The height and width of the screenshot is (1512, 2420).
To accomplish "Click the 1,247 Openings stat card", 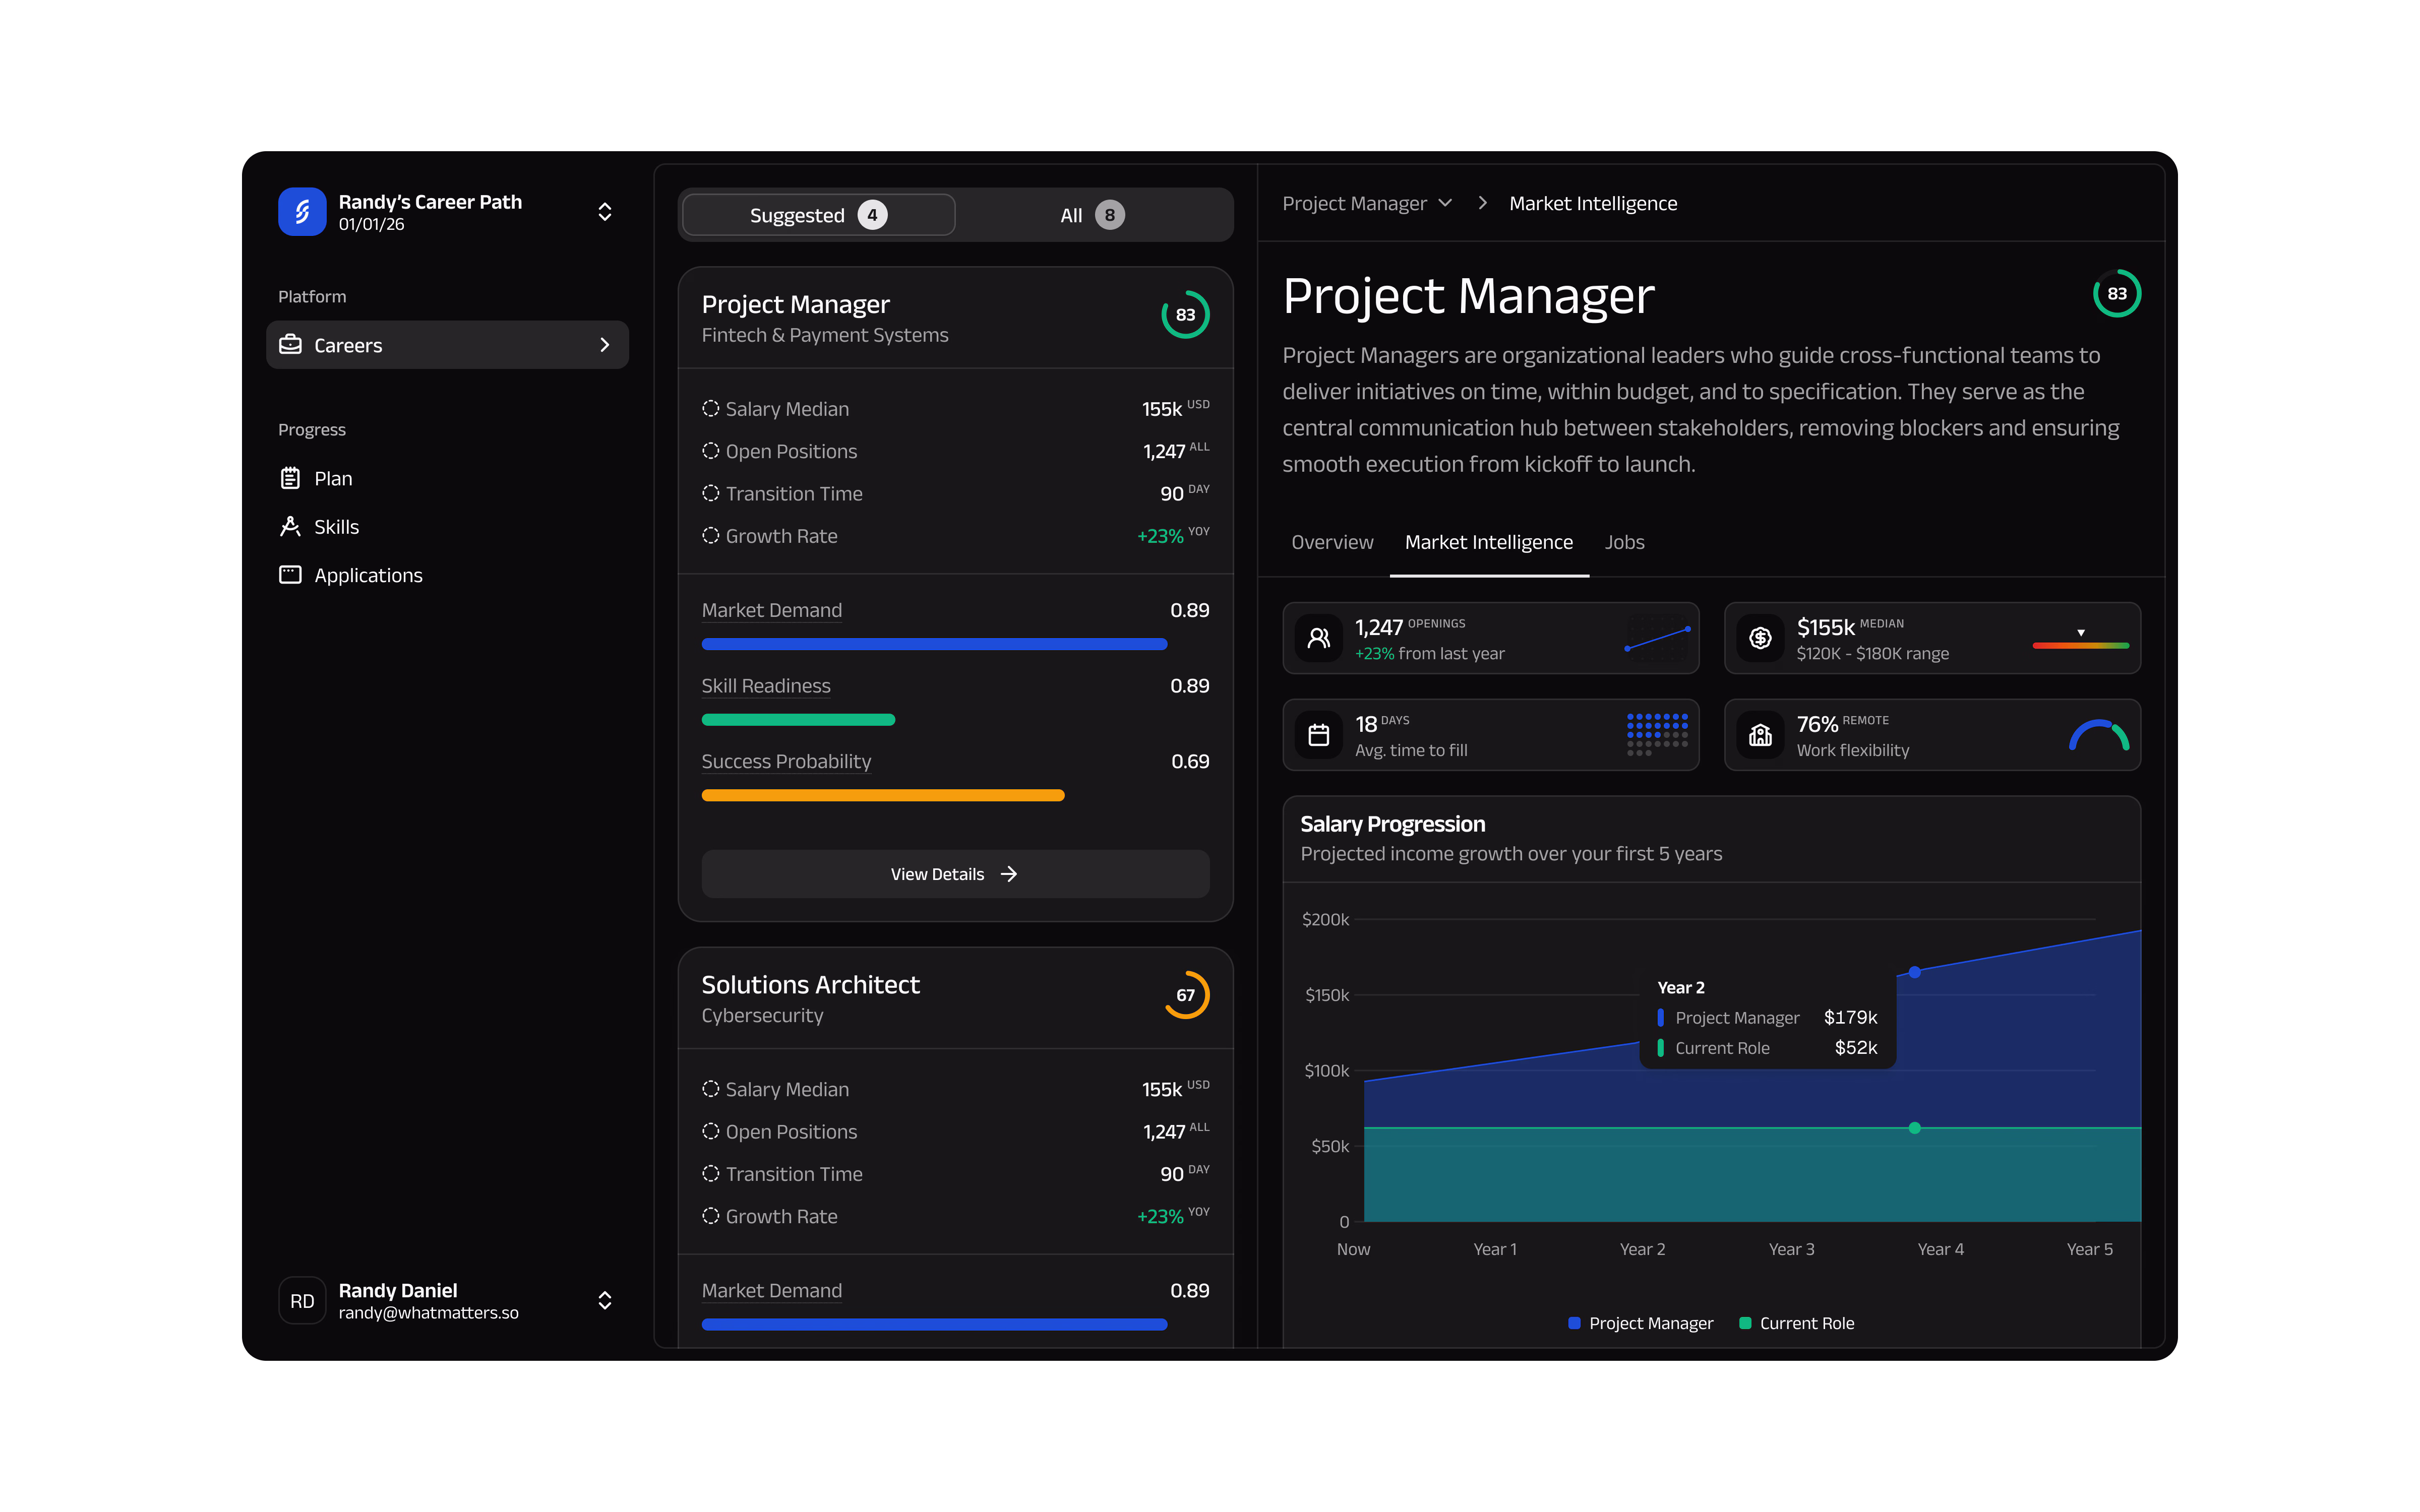I will tap(1490, 638).
